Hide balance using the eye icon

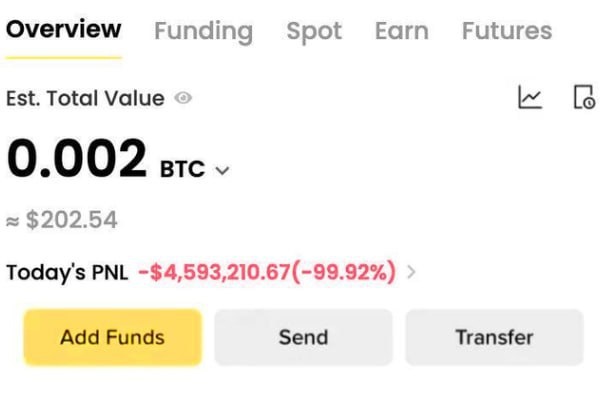click(x=183, y=98)
